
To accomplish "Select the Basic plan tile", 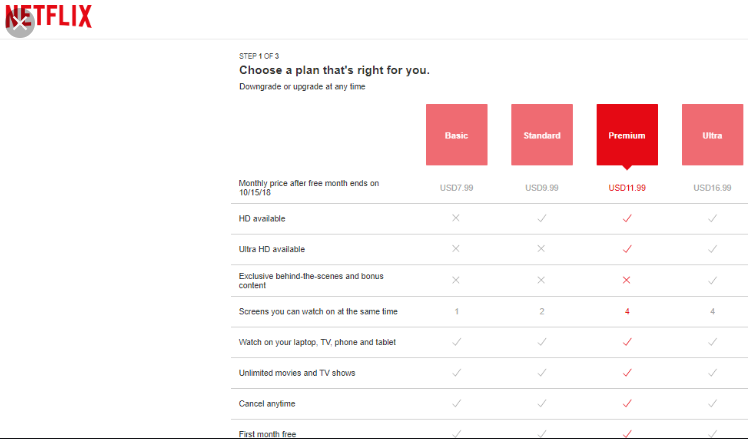I will point(457,135).
